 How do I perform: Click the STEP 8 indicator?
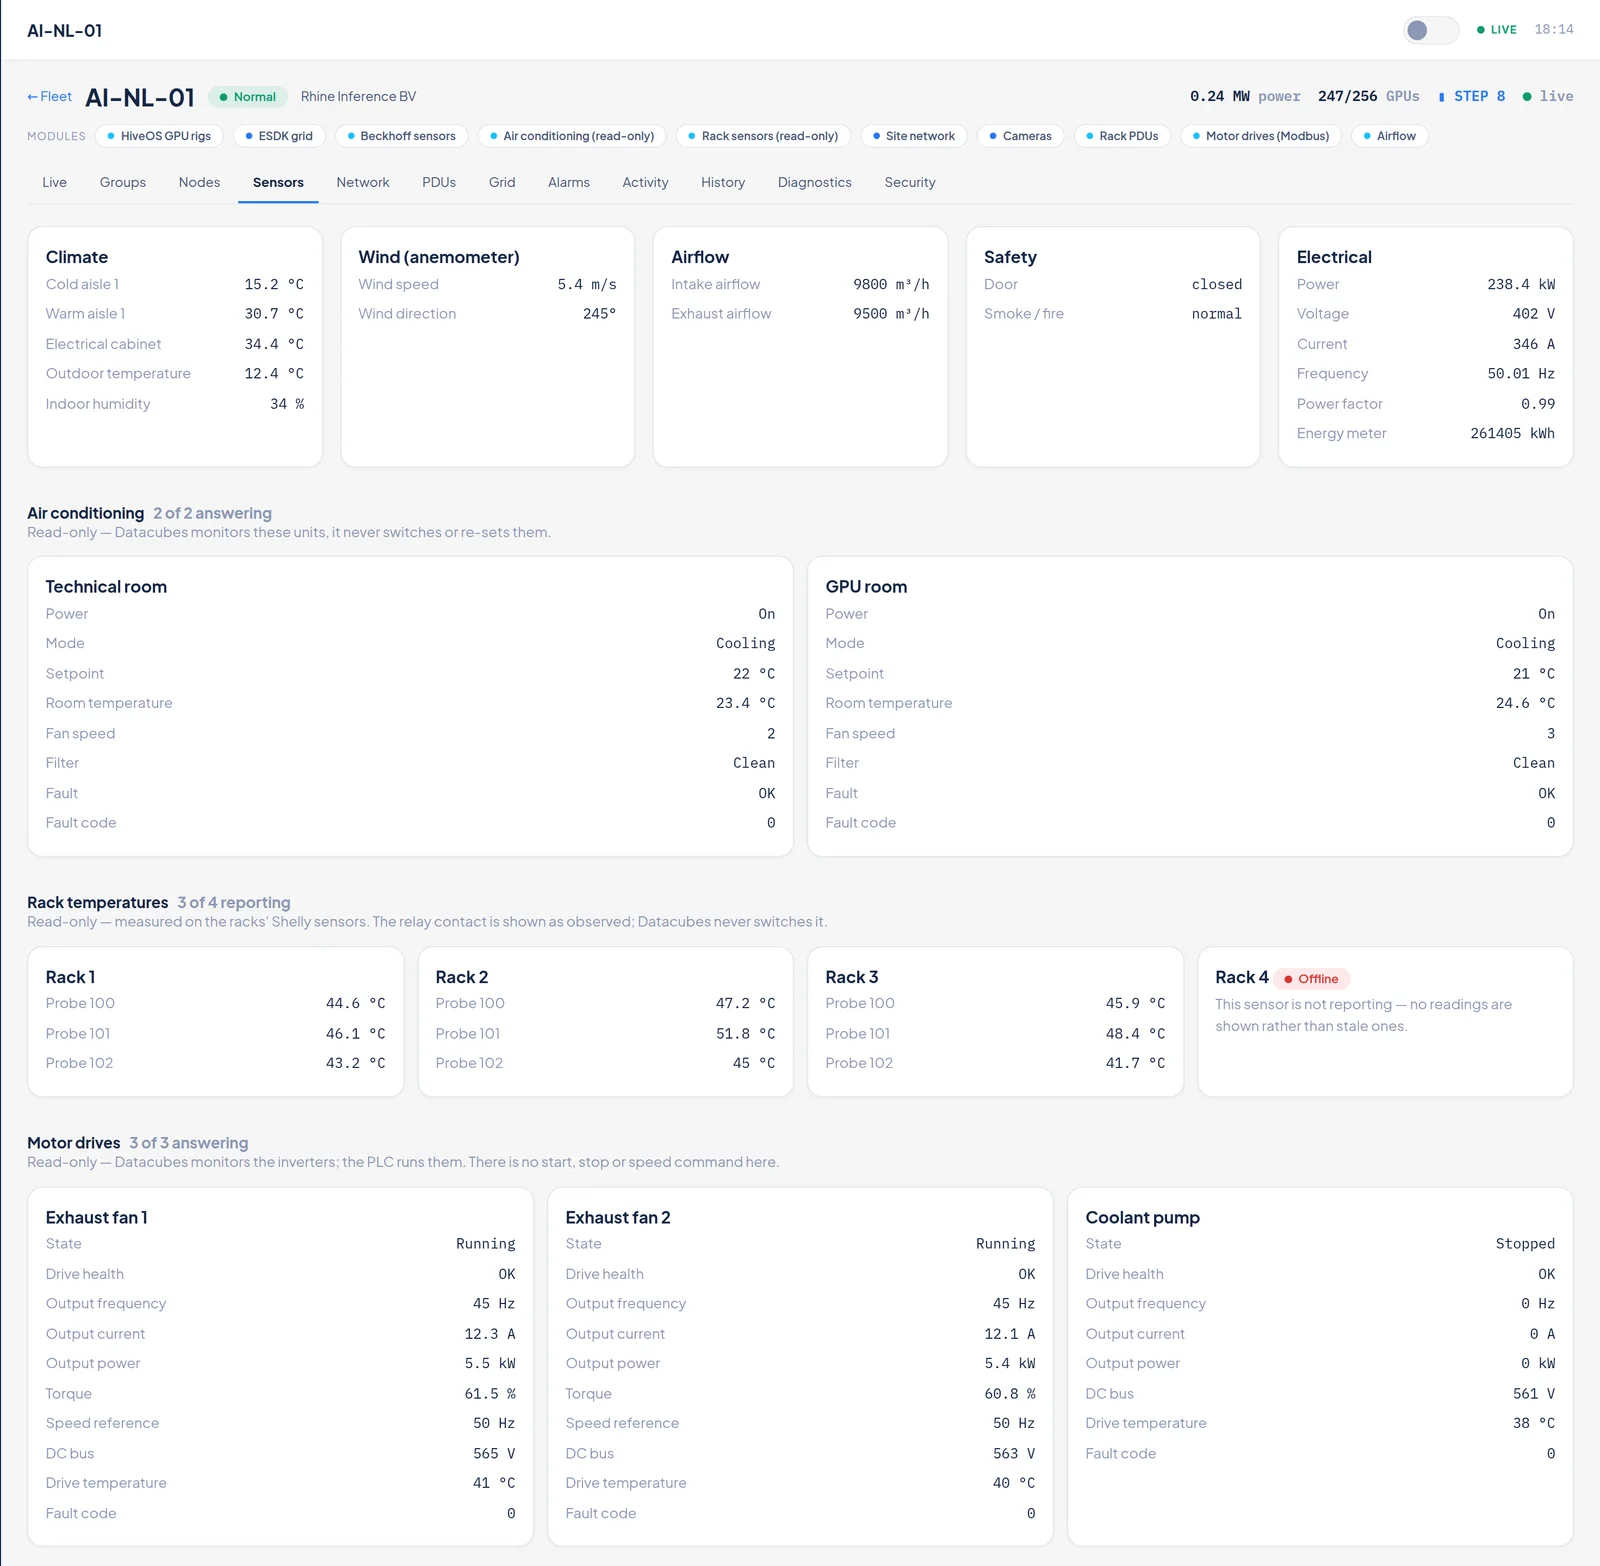coord(1471,96)
